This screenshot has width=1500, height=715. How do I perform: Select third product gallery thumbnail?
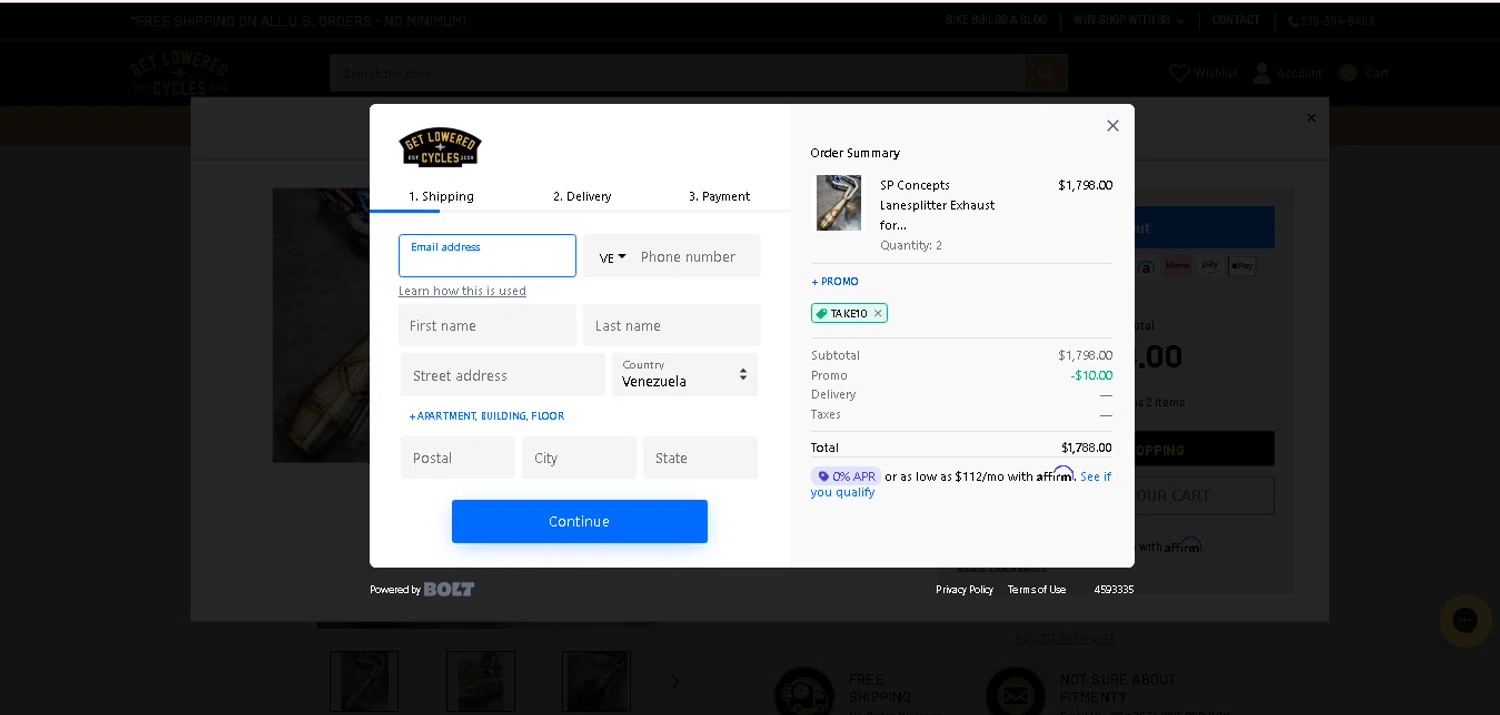tap(596, 681)
